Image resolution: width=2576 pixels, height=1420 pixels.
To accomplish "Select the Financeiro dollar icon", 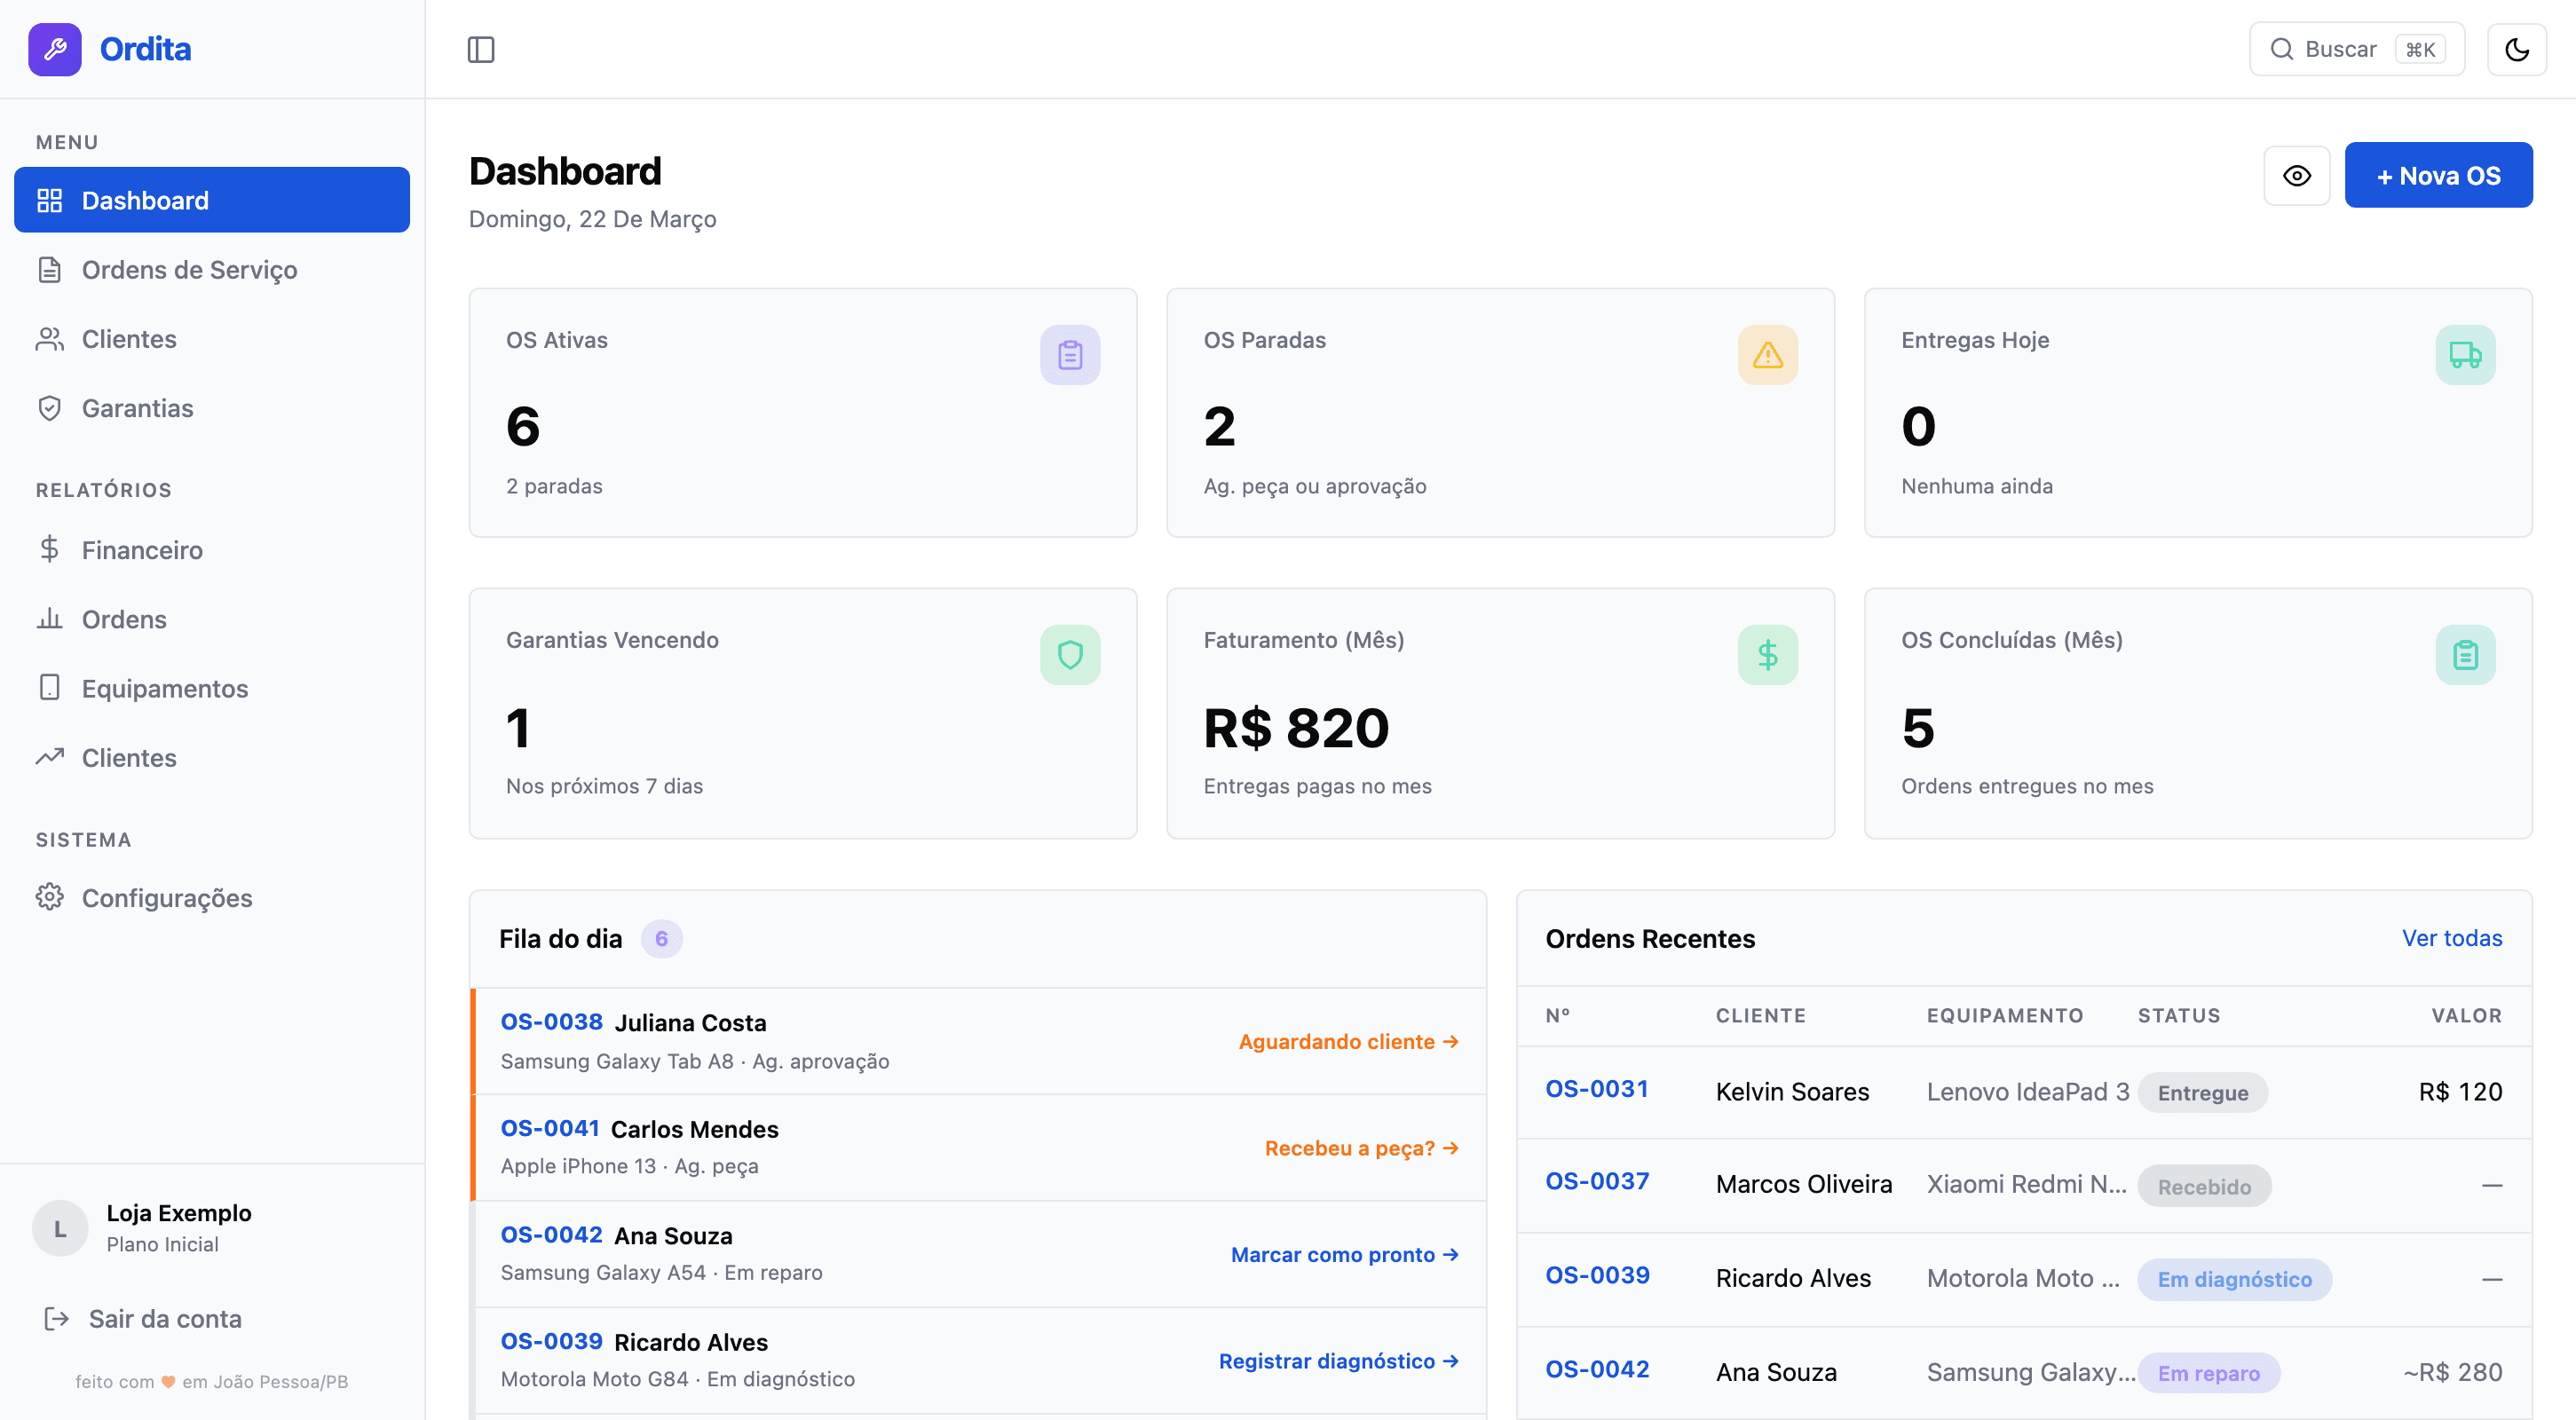I will (50, 549).
